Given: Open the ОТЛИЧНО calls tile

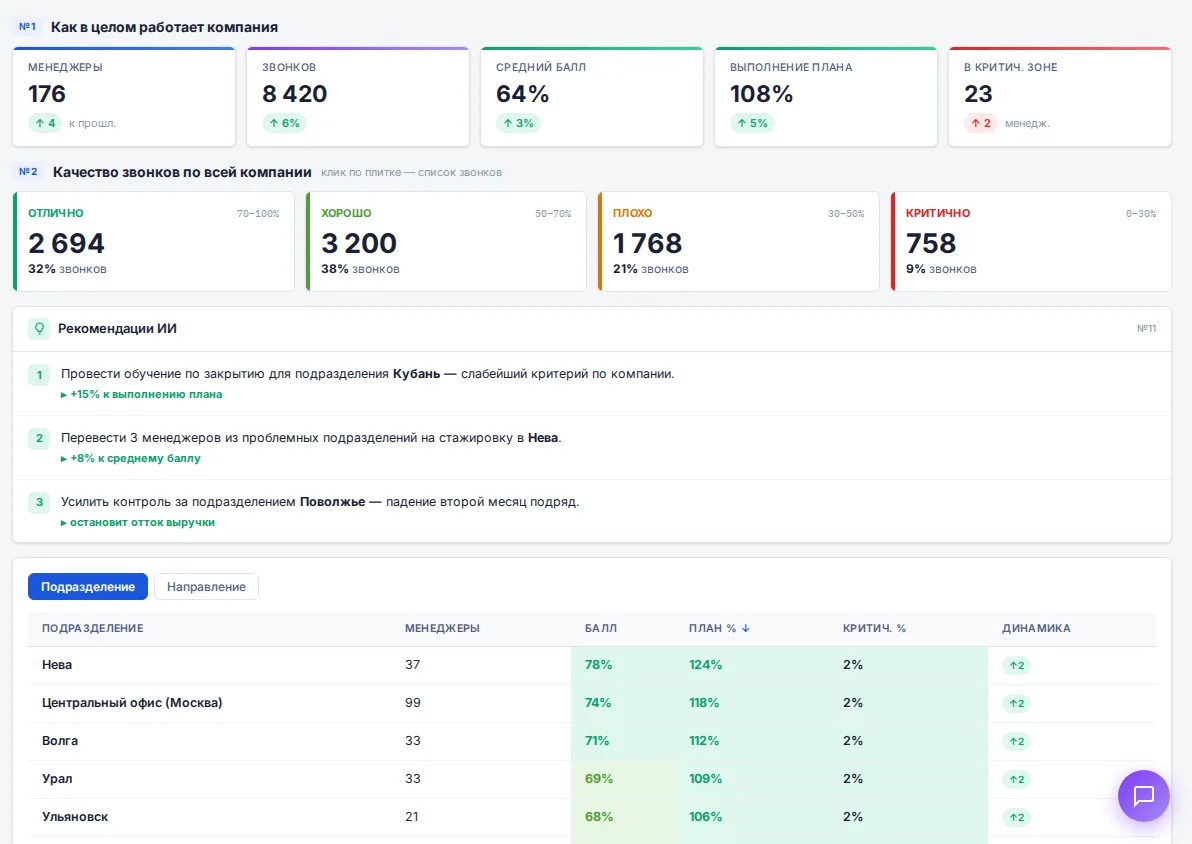Looking at the screenshot, I should click(154, 242).
